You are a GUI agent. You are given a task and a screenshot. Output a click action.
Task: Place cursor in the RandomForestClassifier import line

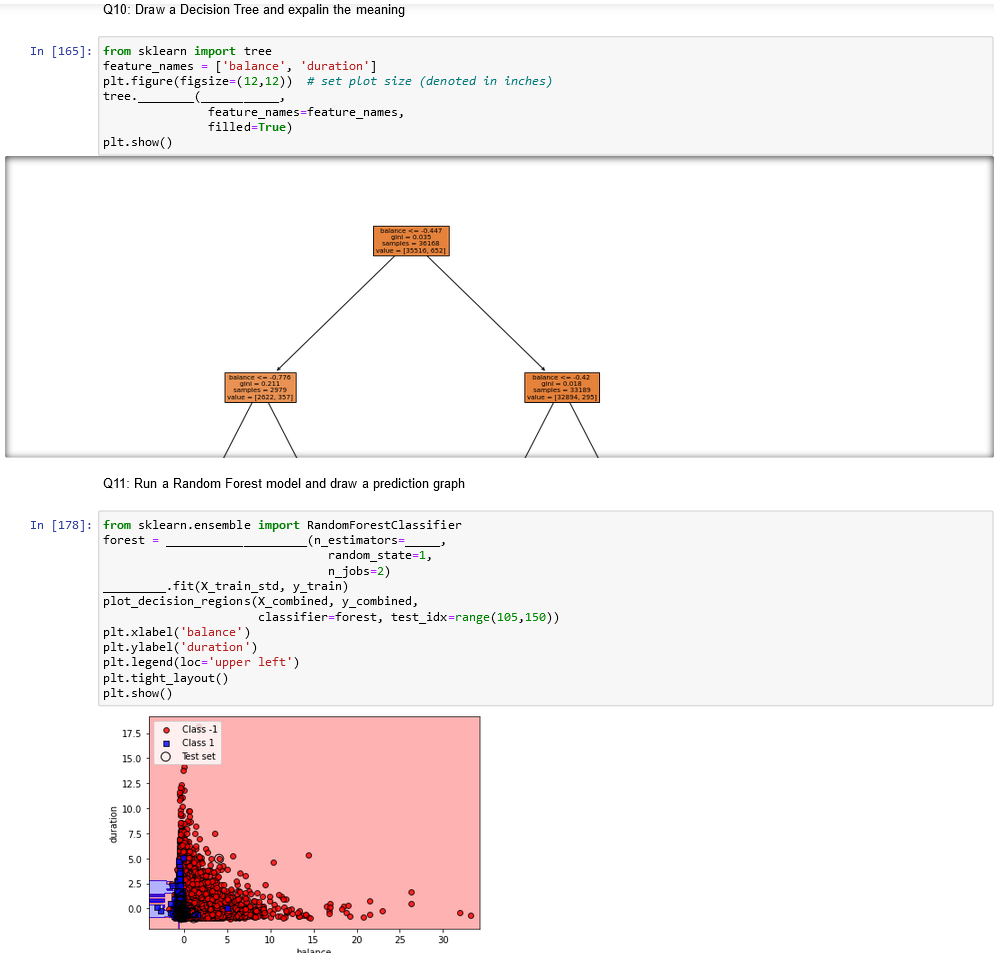280,524
